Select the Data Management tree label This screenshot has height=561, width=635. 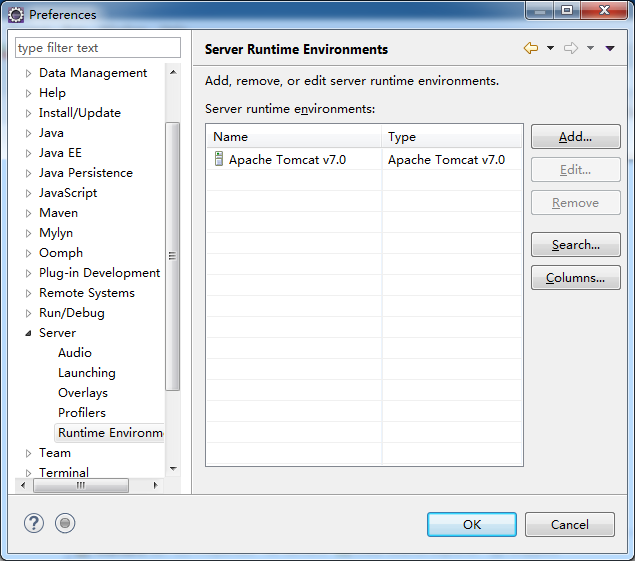point(93,73)
